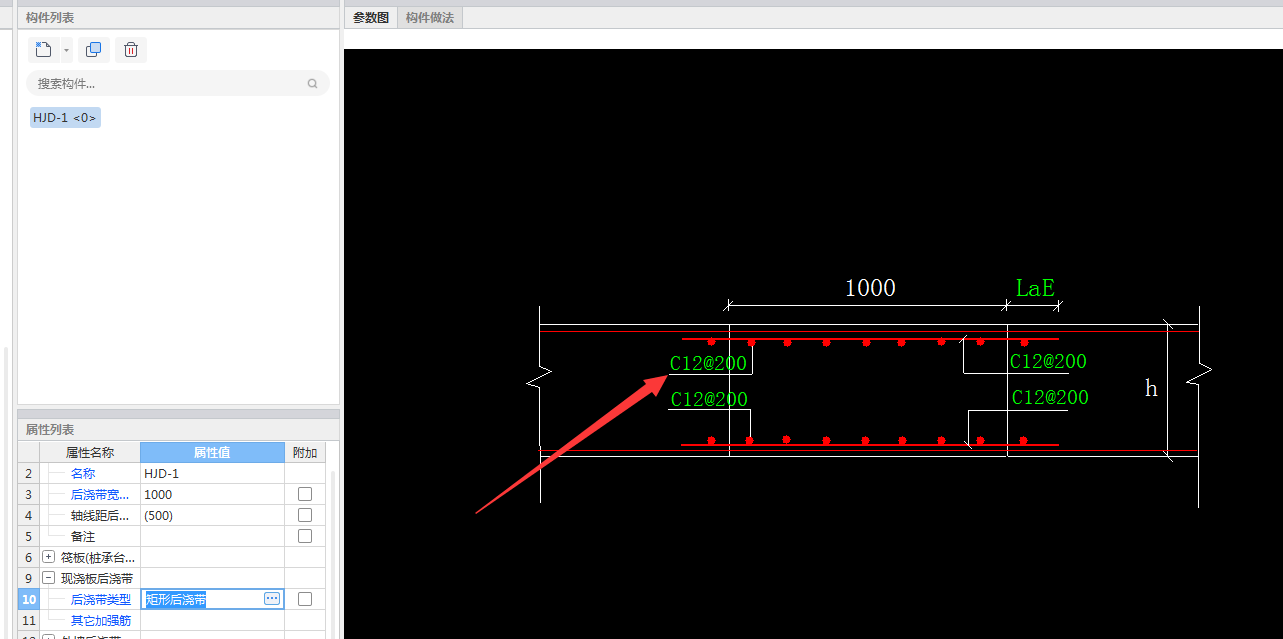Toggle the 附加 checkbox for row 4
This screenshot has height=639, width=1283.
click(305, 515)
